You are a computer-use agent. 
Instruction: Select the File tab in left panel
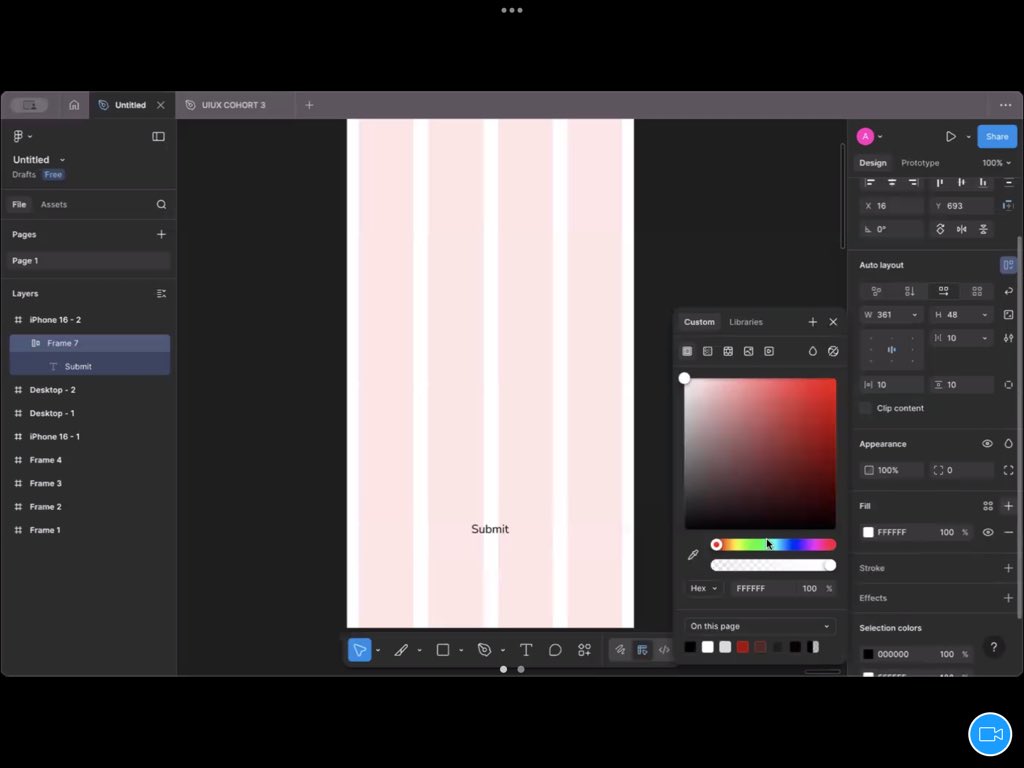pos(19,204)
